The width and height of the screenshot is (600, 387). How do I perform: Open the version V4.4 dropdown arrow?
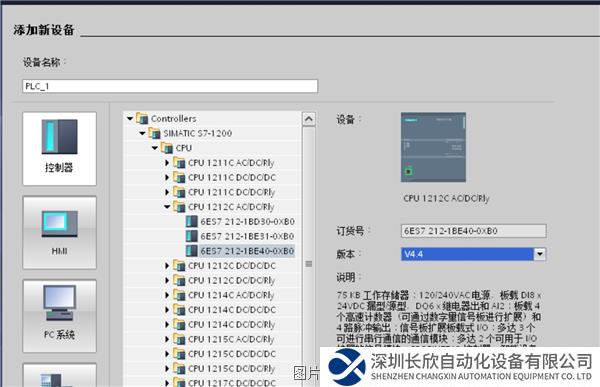pos(540,254)
